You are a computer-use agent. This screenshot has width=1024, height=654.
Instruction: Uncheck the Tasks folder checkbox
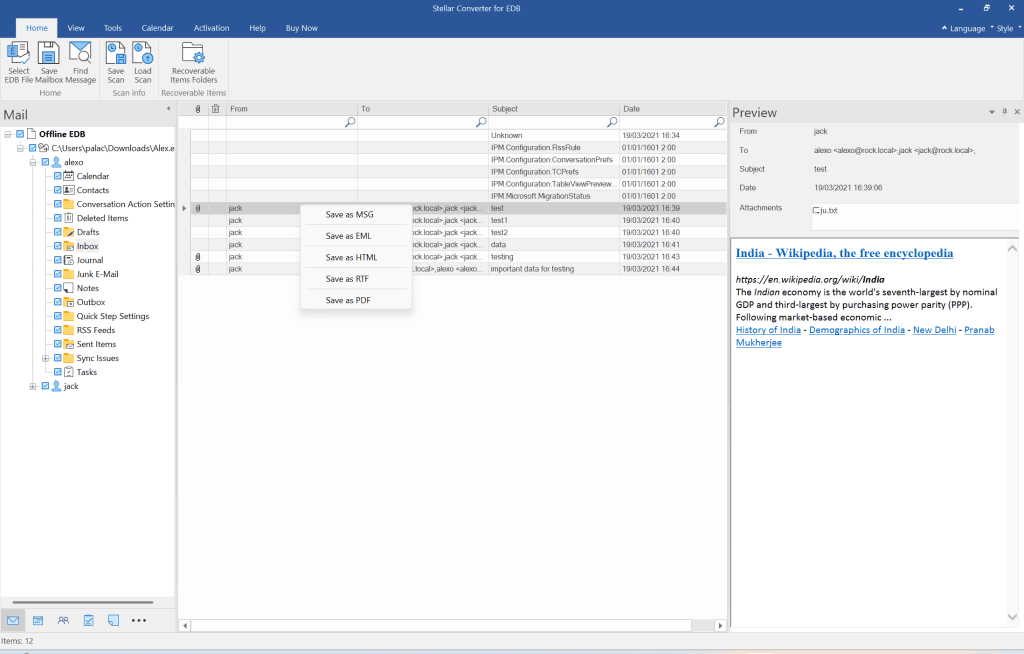tap(57, 372)
